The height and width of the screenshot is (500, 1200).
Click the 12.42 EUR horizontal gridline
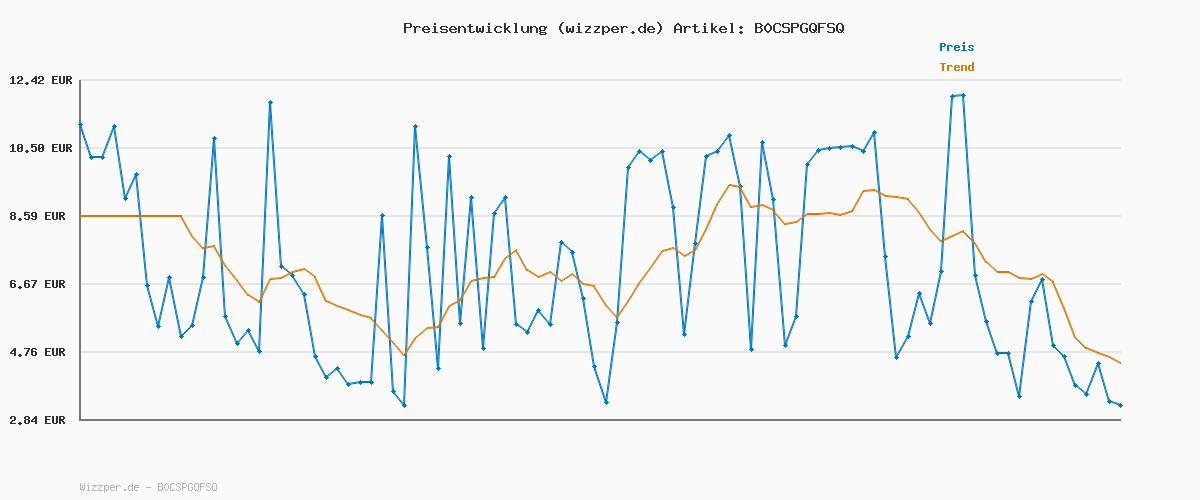[600, 80]
